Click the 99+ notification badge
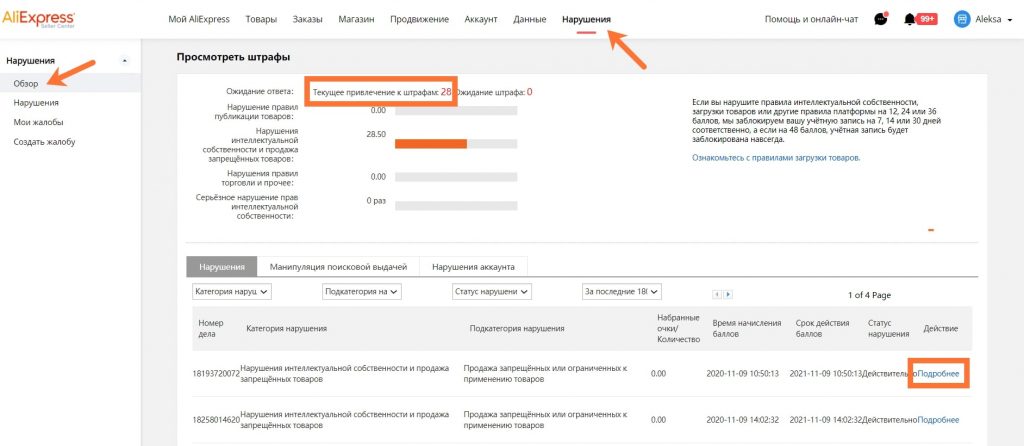Screen dimensions: 1024x446 click(x=927, y=19)
